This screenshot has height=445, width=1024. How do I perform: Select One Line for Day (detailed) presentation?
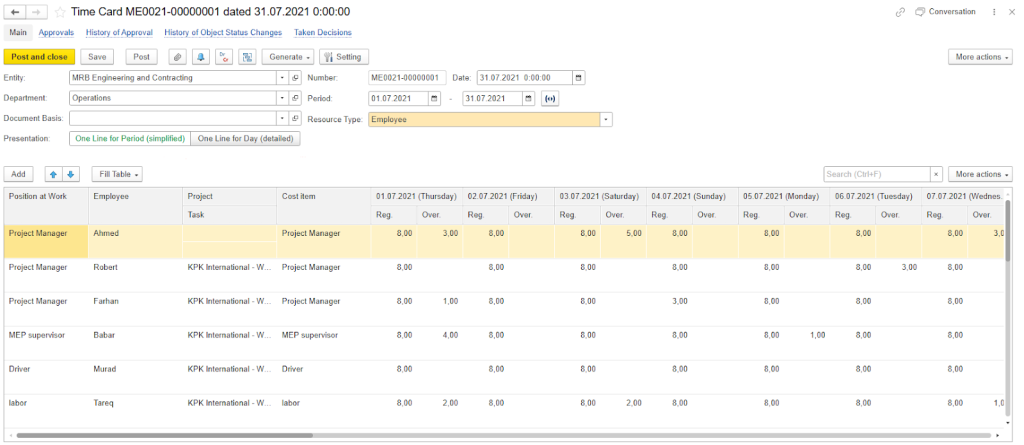(x=245, y=139)
